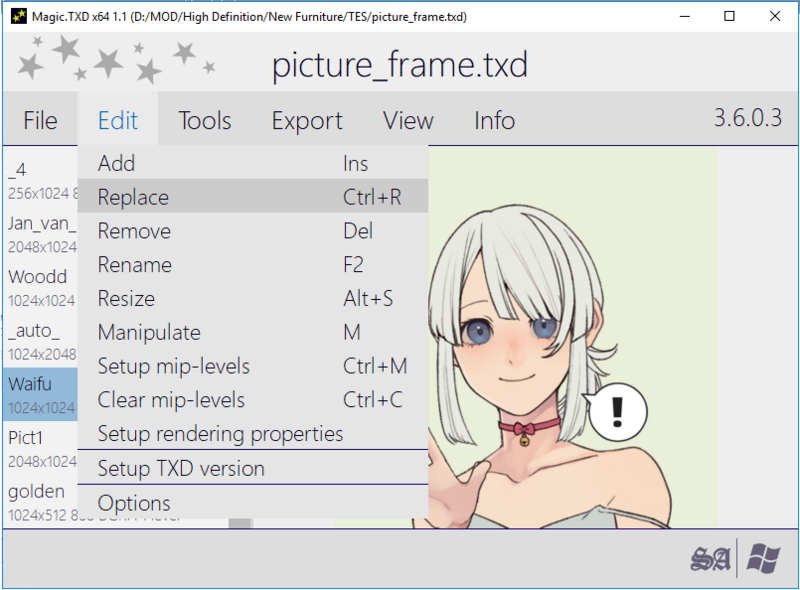This screenshot has height=590, width=800.
Task: Click the Waifu texture preview image
Action: click(572, 338)
